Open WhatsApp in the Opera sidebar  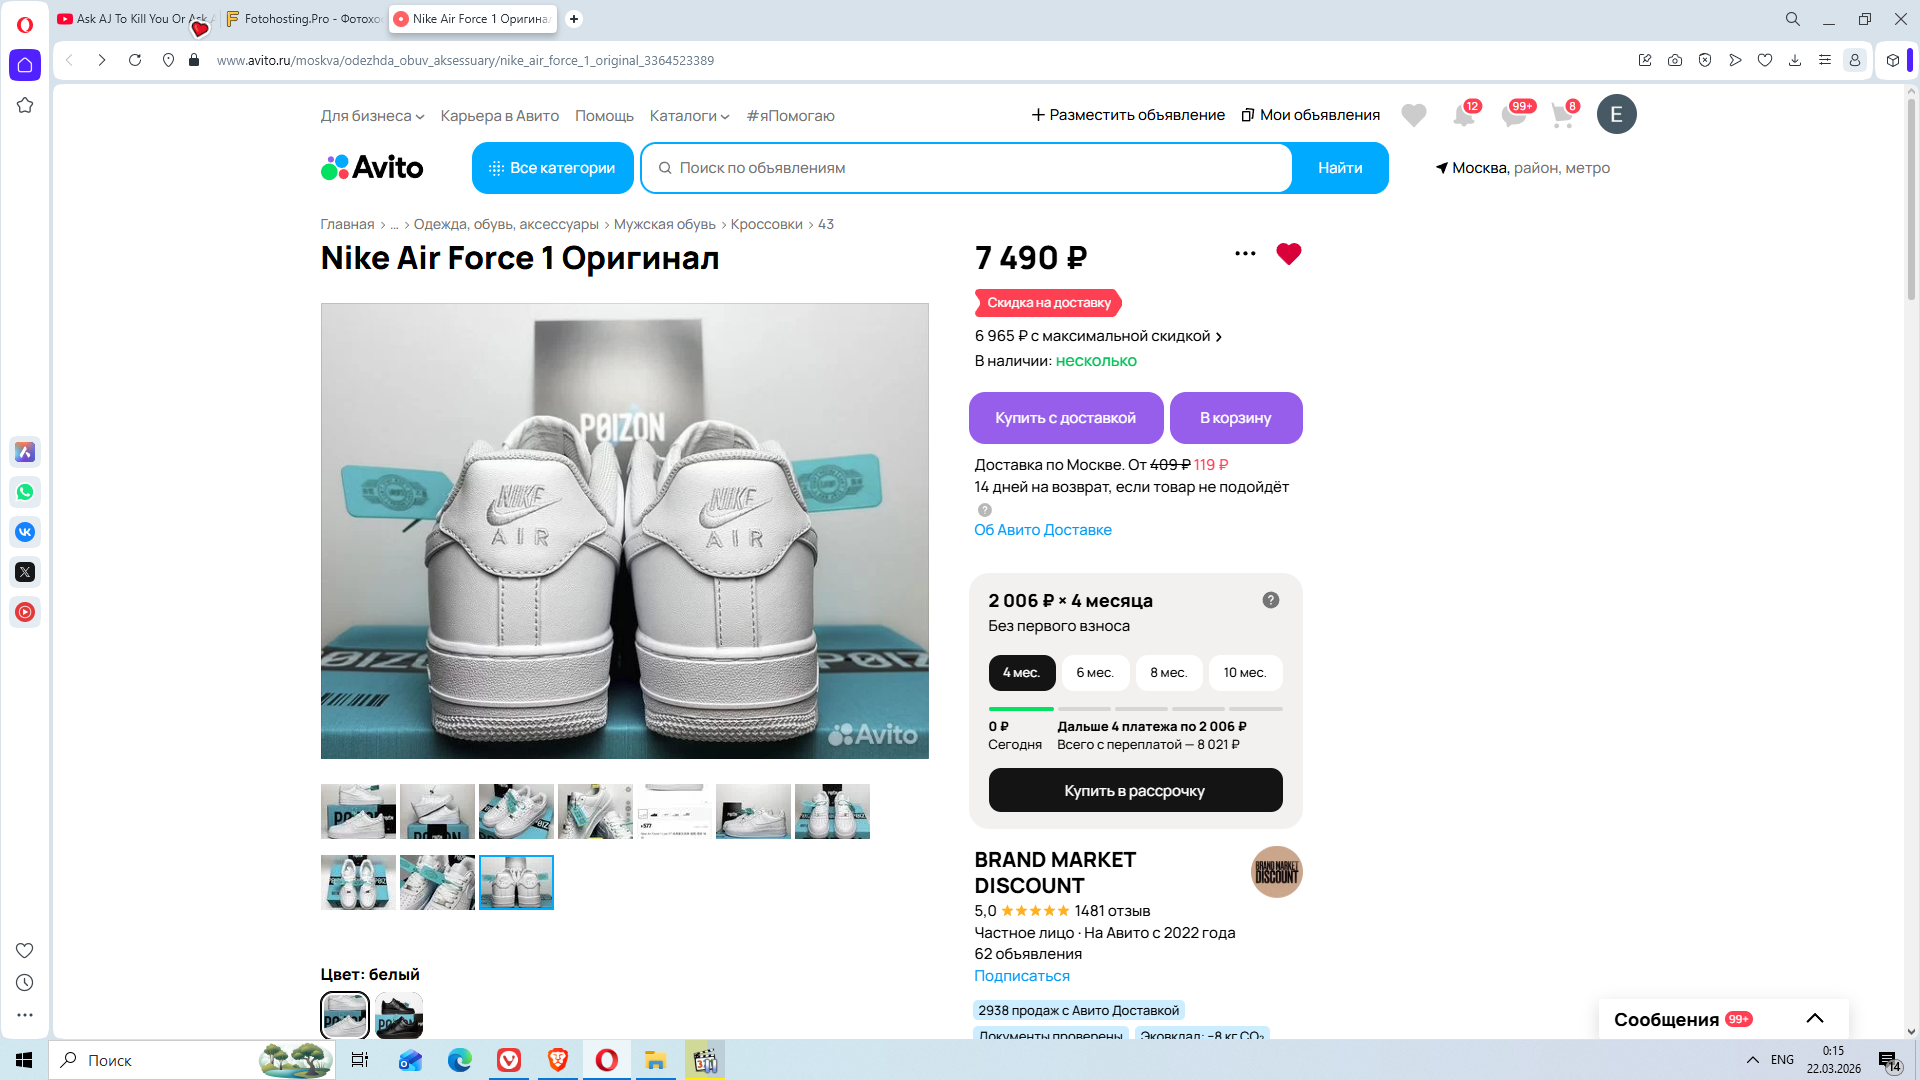25,492
